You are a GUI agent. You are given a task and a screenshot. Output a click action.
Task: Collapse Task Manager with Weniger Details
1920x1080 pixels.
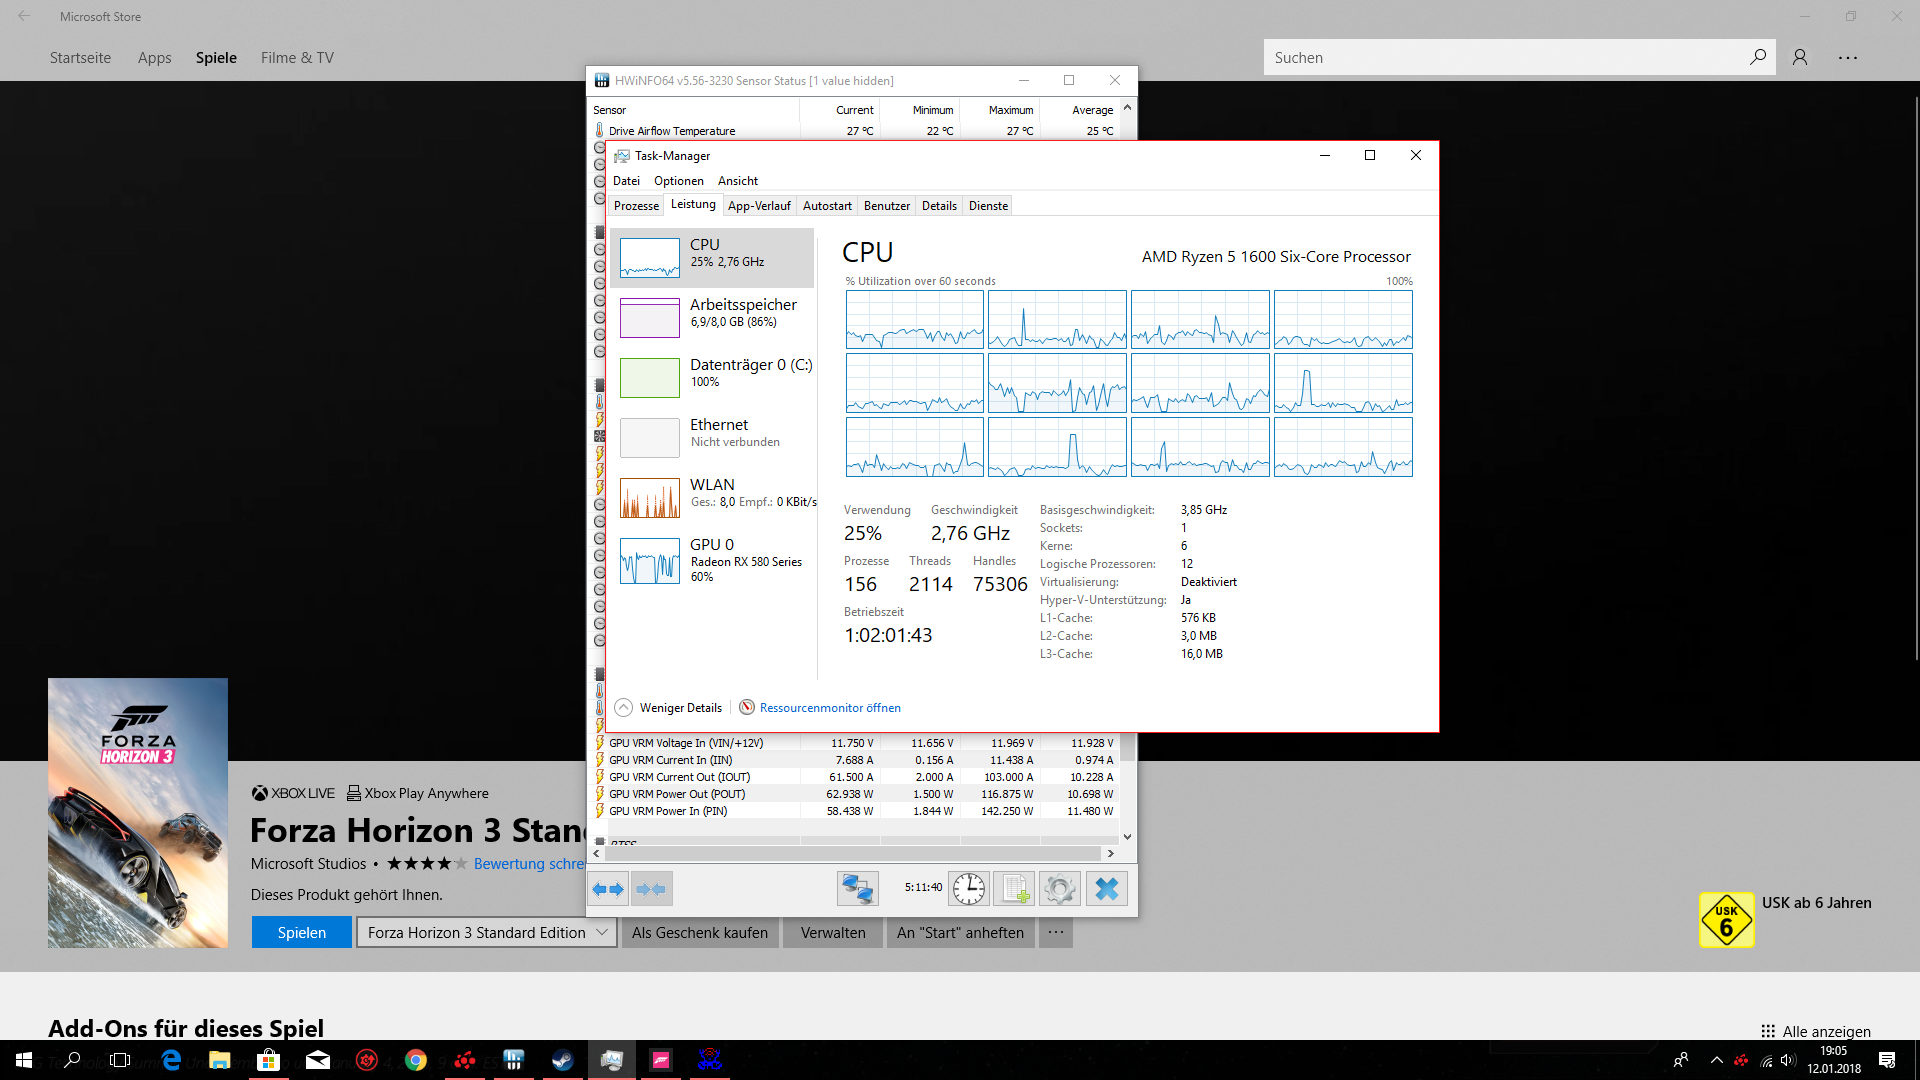(669, 707)
